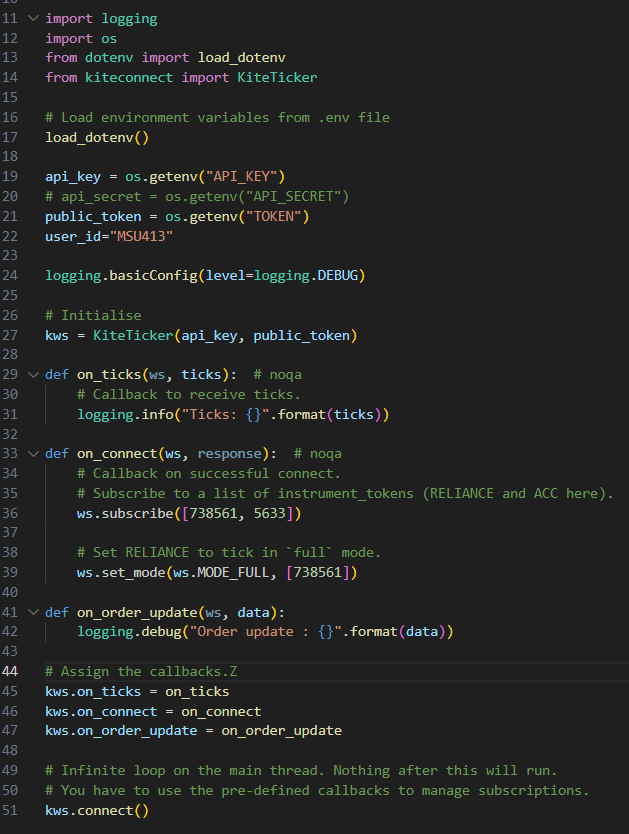The image size is (629, 834).
Task: Click kws.connect() on the last line
Action: [x=96, y=810]
